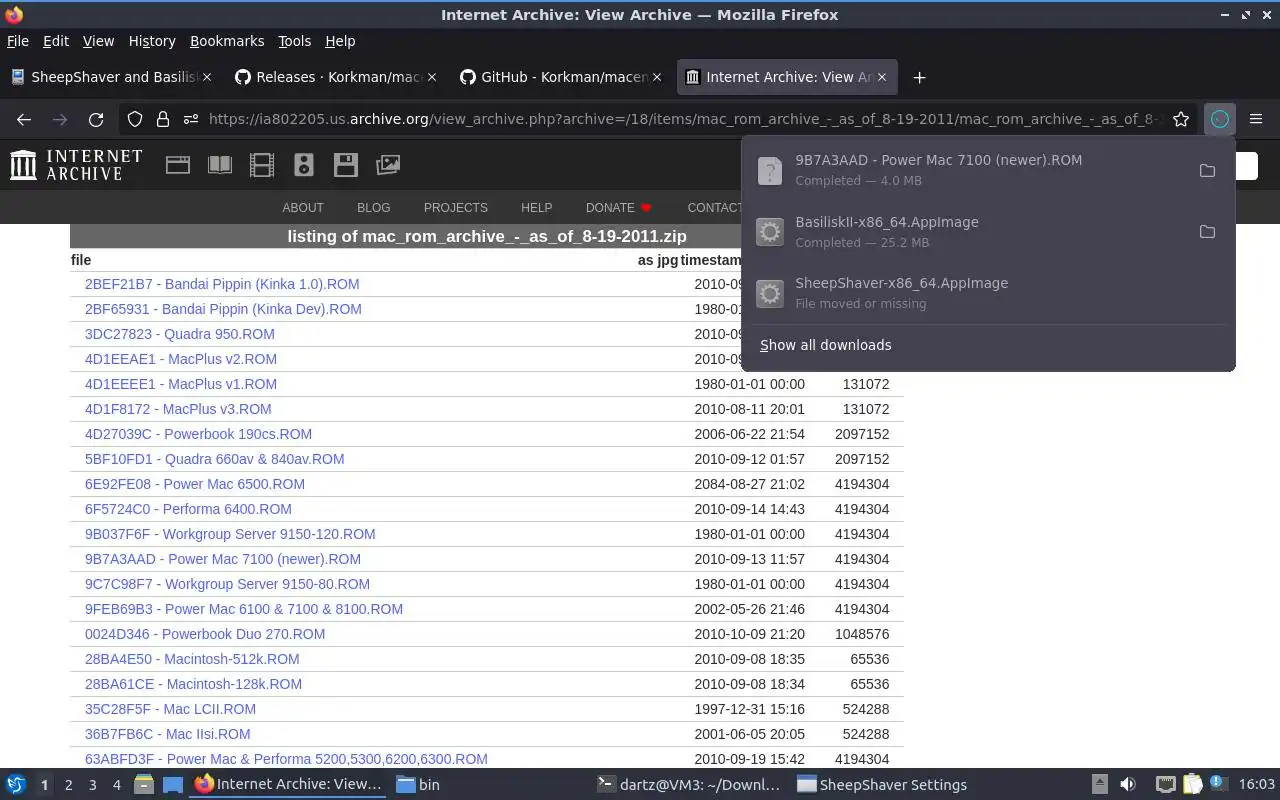Switch to the Releases · Korkman tab
Viewport: 1280px width, 800px height.
point(336,77)
